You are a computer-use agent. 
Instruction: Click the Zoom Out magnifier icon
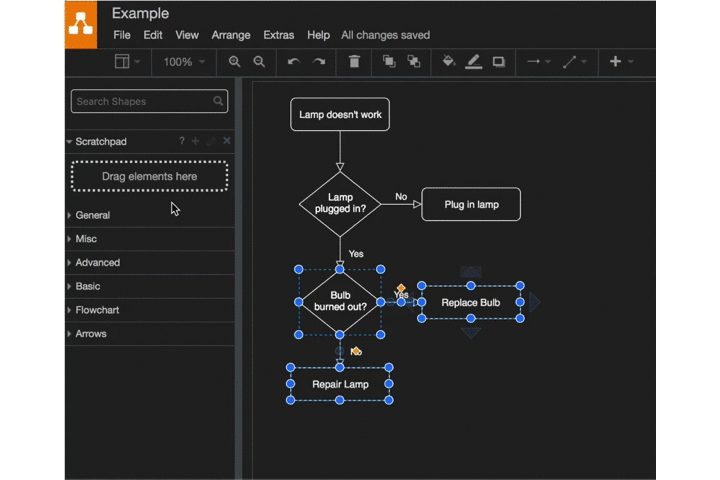pyautogui.click(x=259, y=62)
